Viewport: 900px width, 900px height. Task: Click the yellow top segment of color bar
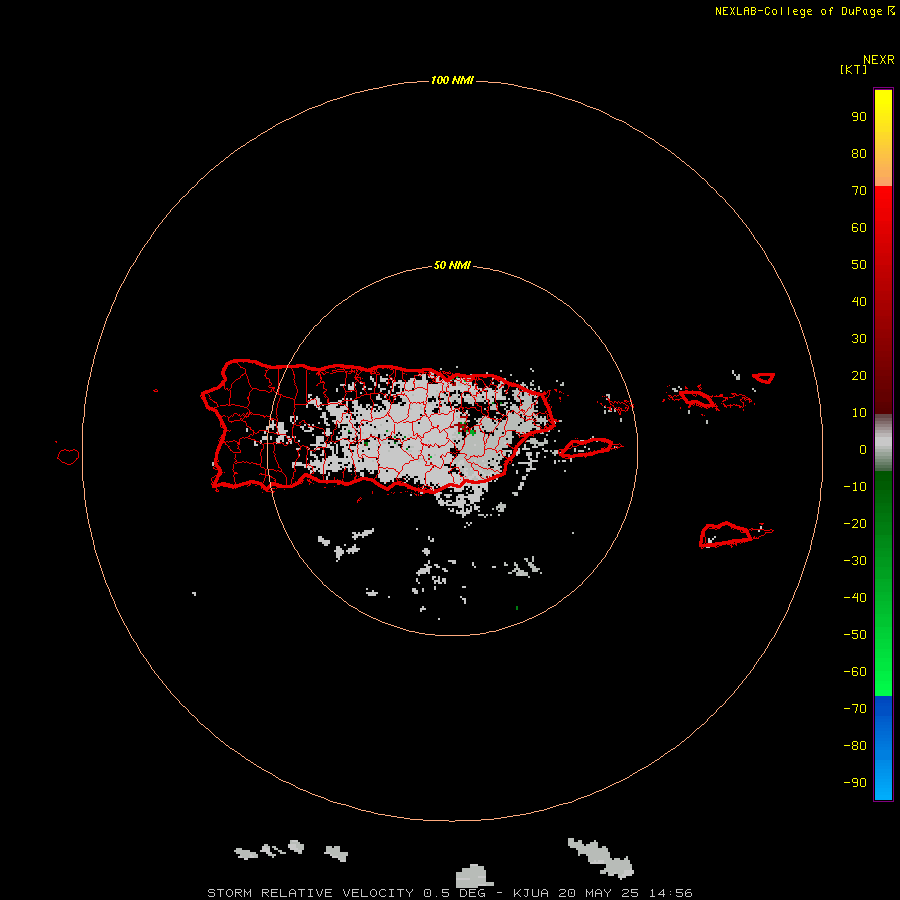pyautogui.click(x=883, y=138)
